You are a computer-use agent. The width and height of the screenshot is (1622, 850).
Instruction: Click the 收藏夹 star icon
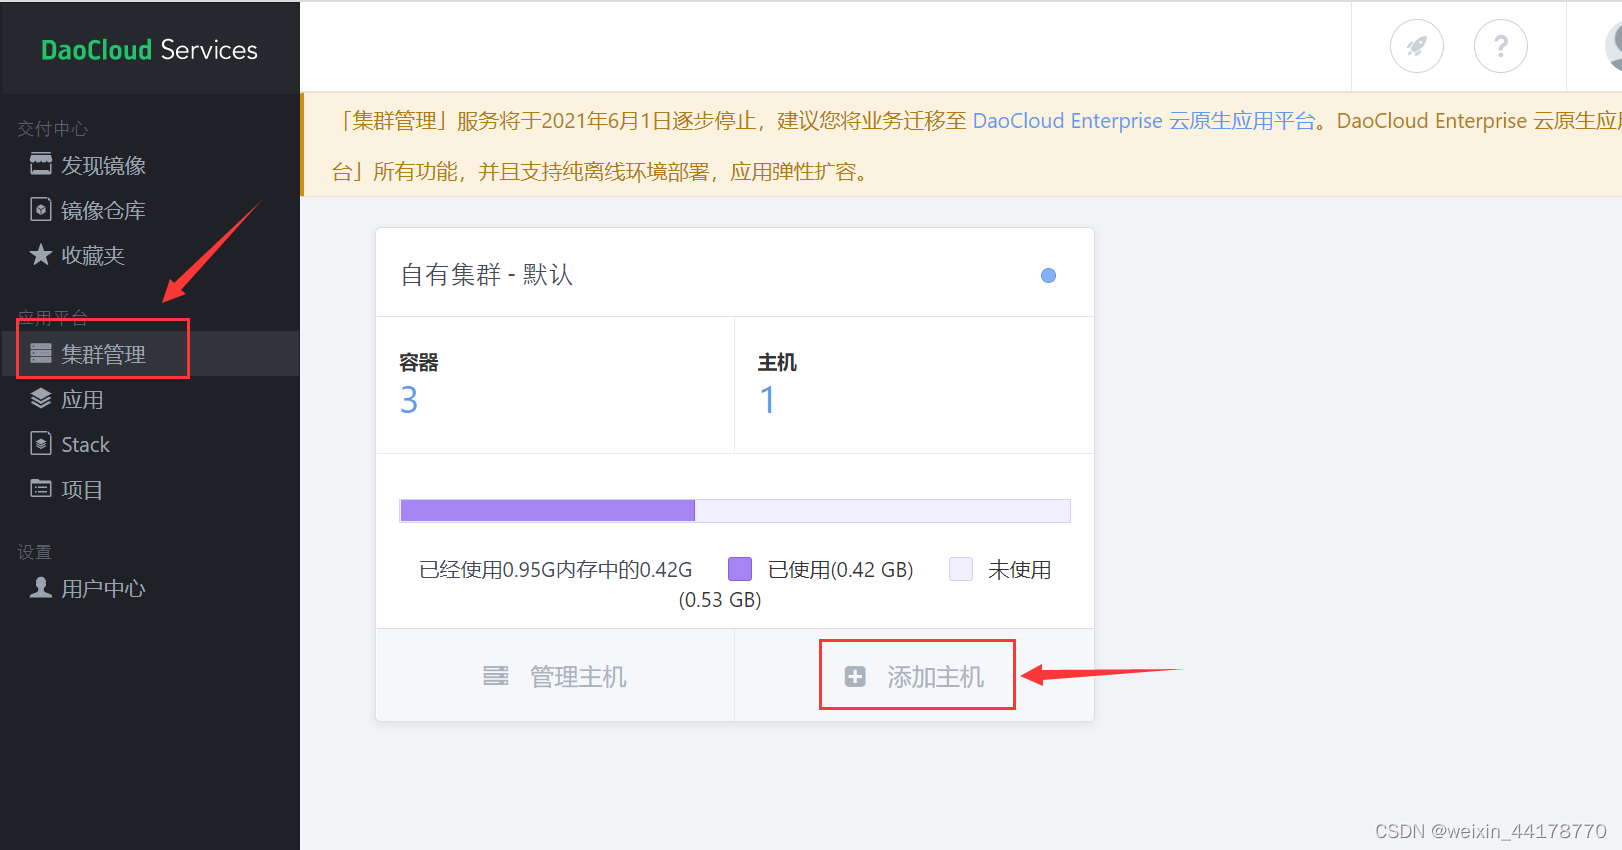coord(41,255)
